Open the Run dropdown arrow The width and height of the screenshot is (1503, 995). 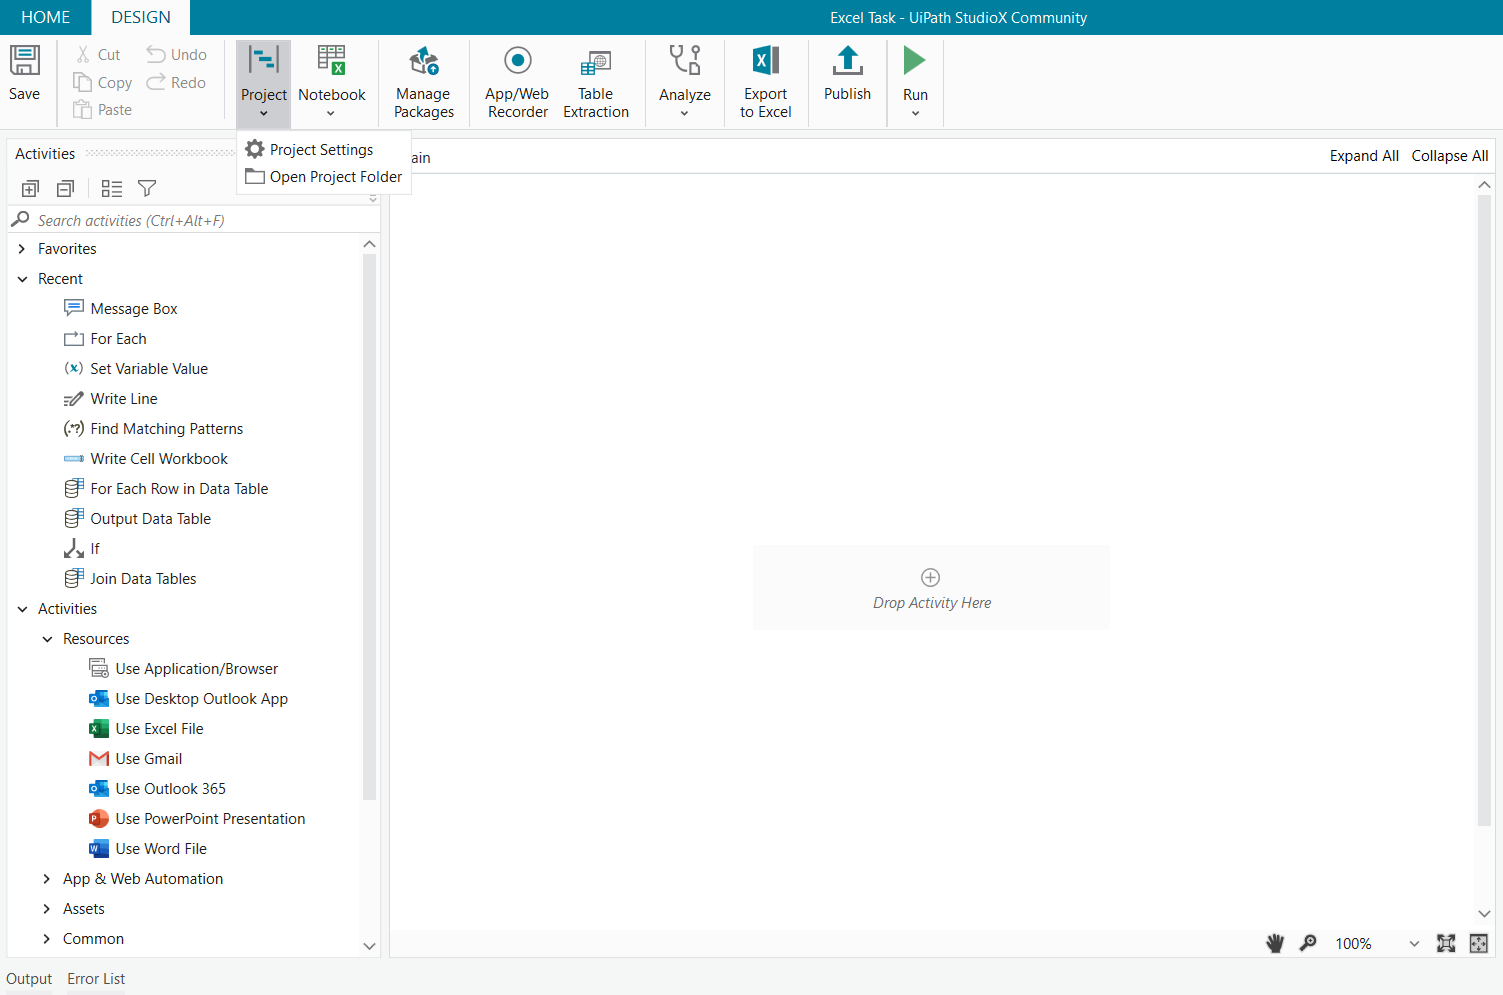tap(915, 113)
